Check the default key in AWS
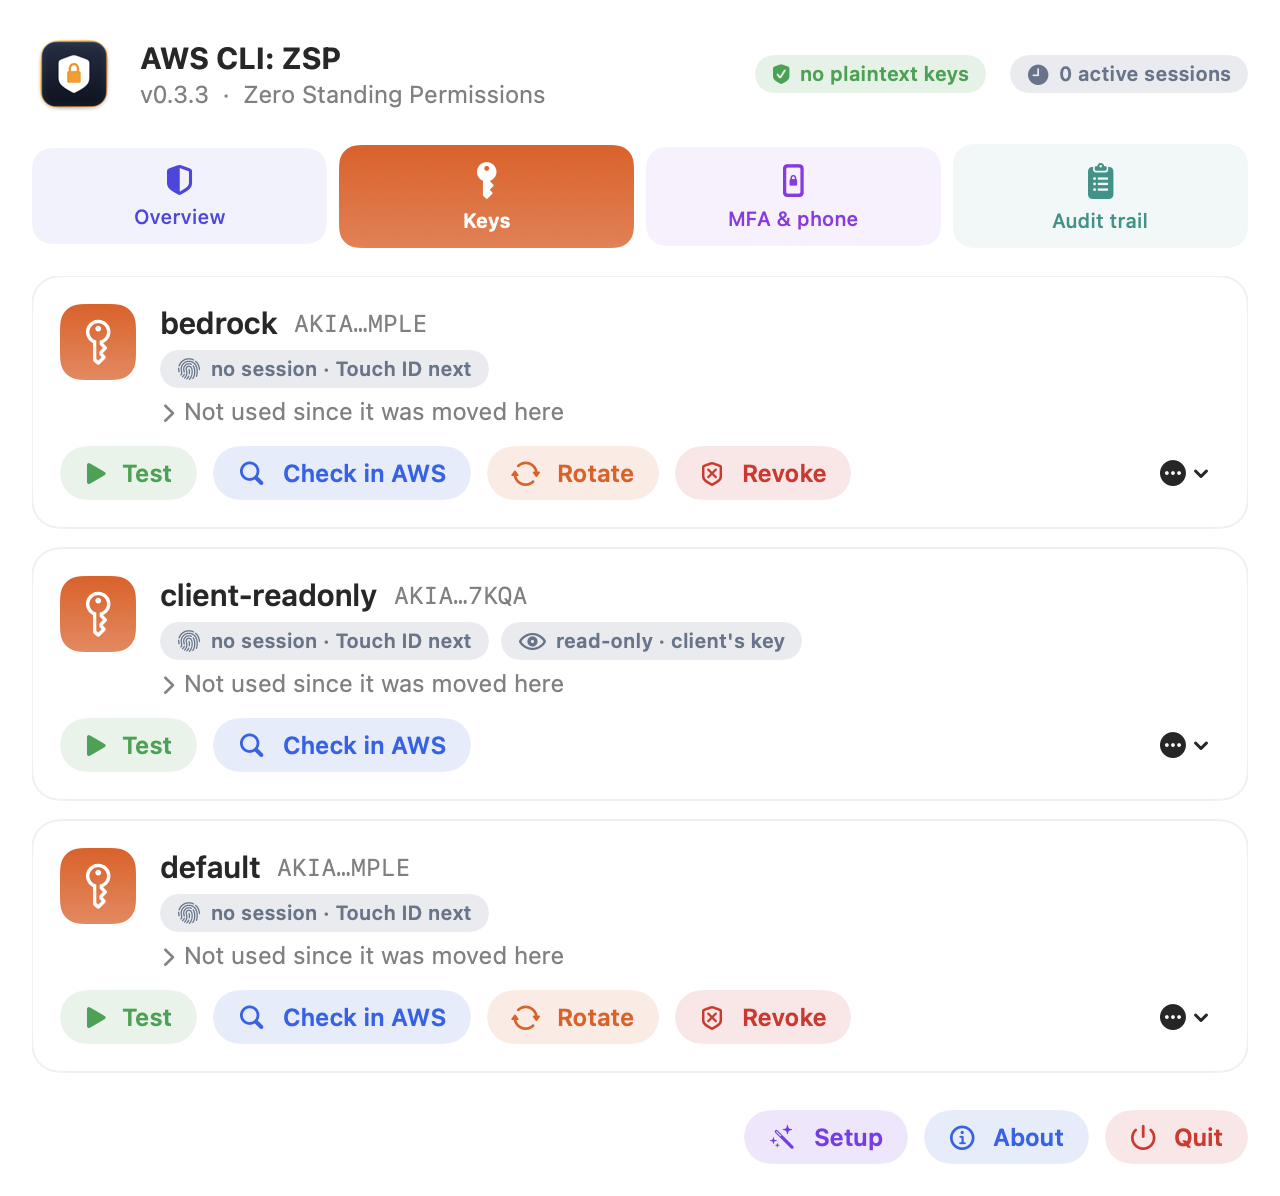 342,1017
